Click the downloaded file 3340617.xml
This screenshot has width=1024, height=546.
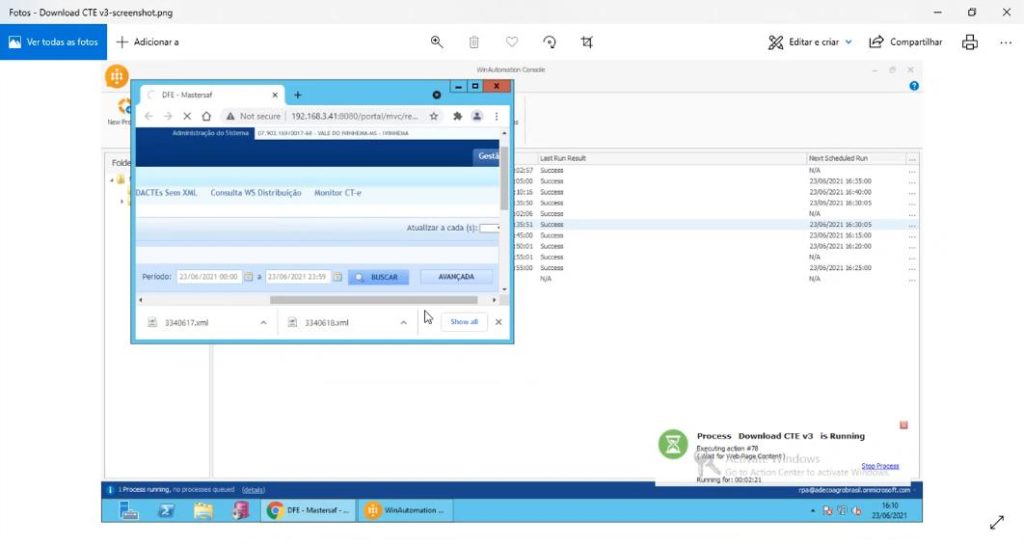(186, 323)
